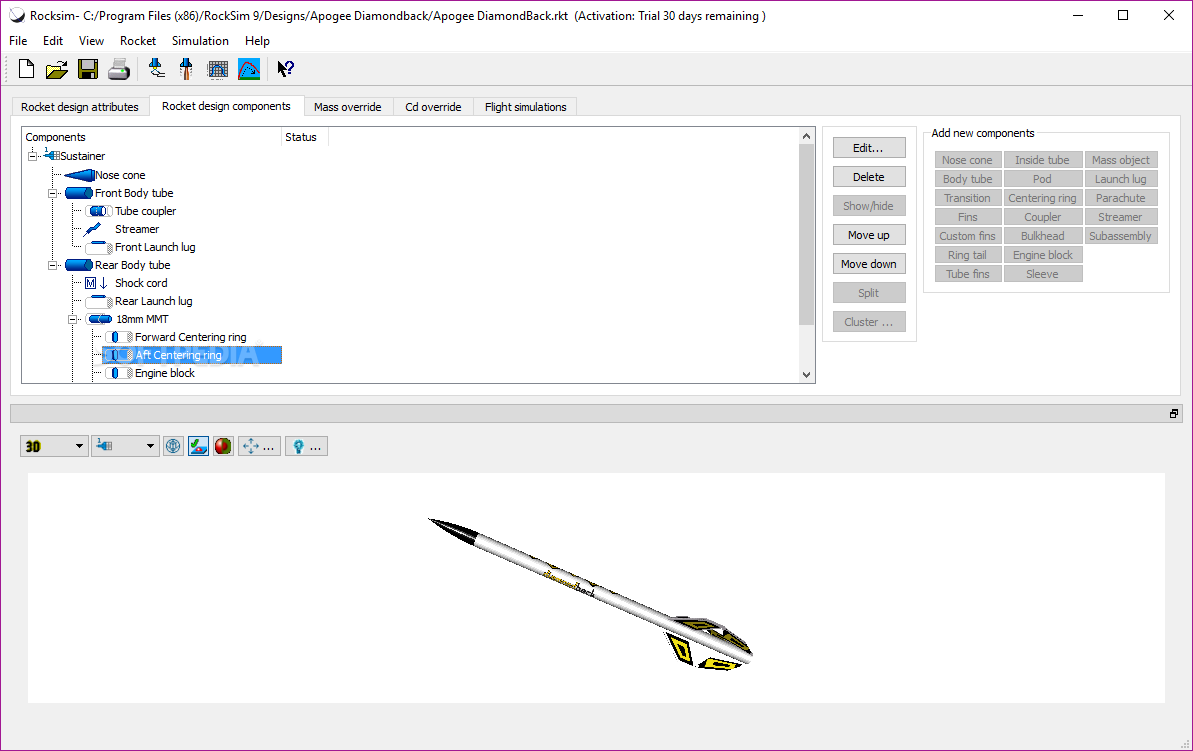
Task: Click the Components column header
Action: [151, 137]
